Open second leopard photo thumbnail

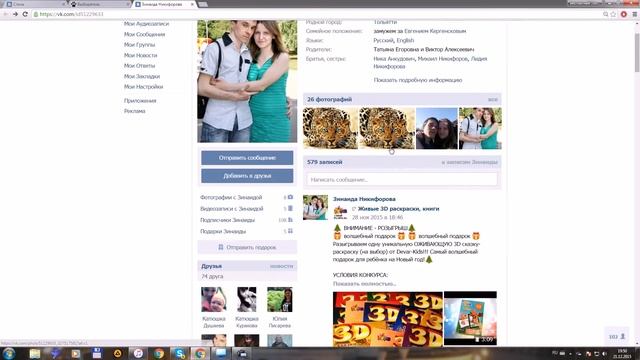(x=387, y=129)
